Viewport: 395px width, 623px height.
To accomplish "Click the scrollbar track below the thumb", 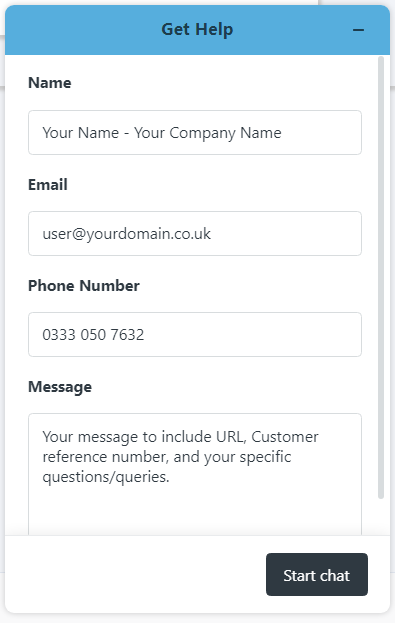I will pos(381,517).
